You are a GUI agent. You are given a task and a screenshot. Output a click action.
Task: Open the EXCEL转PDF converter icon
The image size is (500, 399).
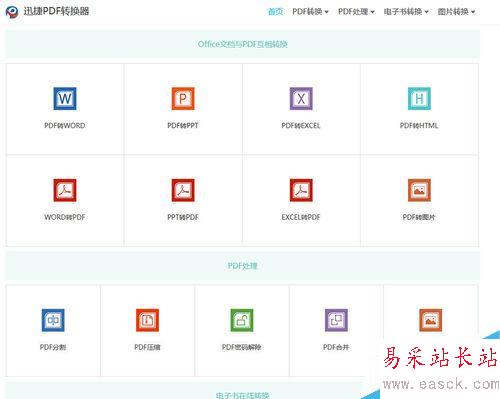301,190
